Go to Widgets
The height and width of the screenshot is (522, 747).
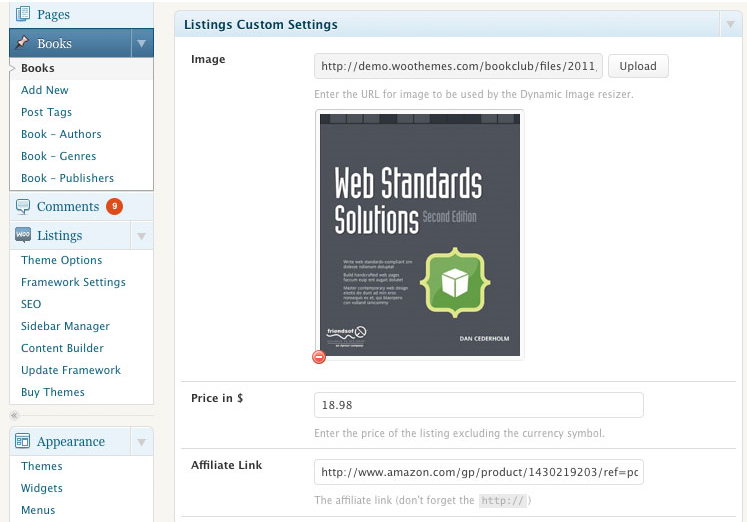[41, 488]
